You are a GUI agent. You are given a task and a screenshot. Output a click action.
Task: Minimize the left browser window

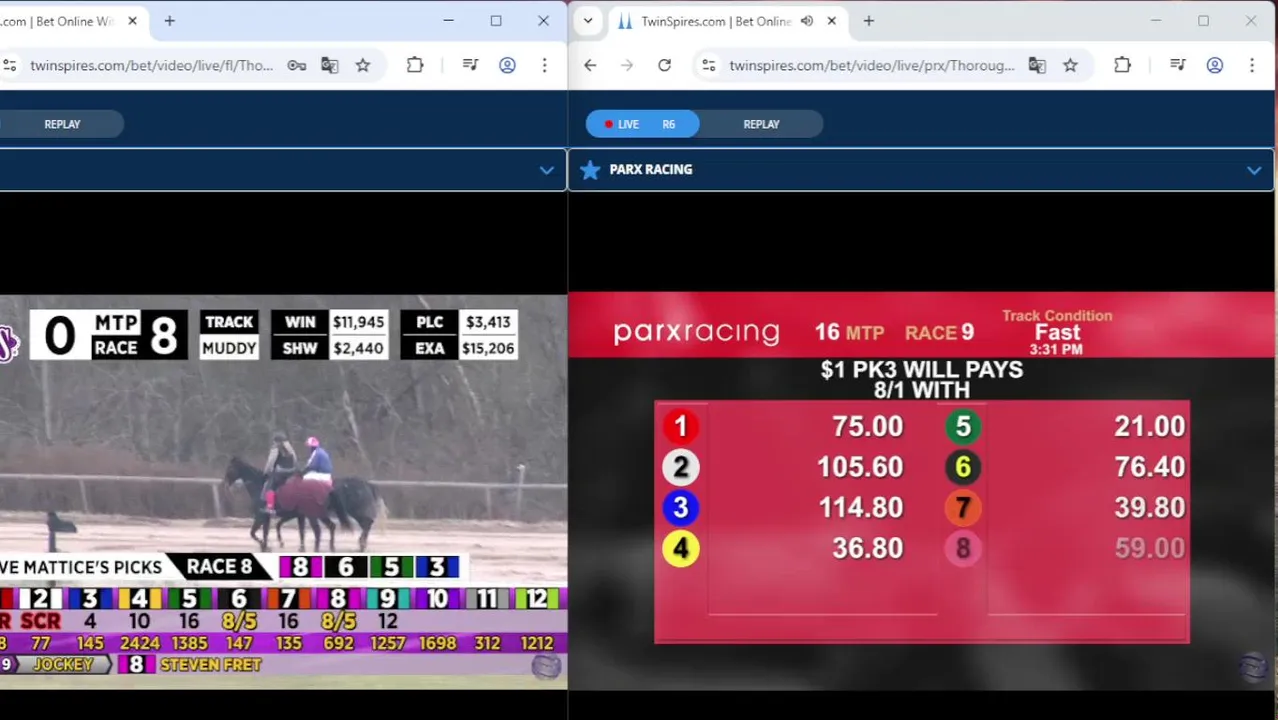tap(448, 20)
